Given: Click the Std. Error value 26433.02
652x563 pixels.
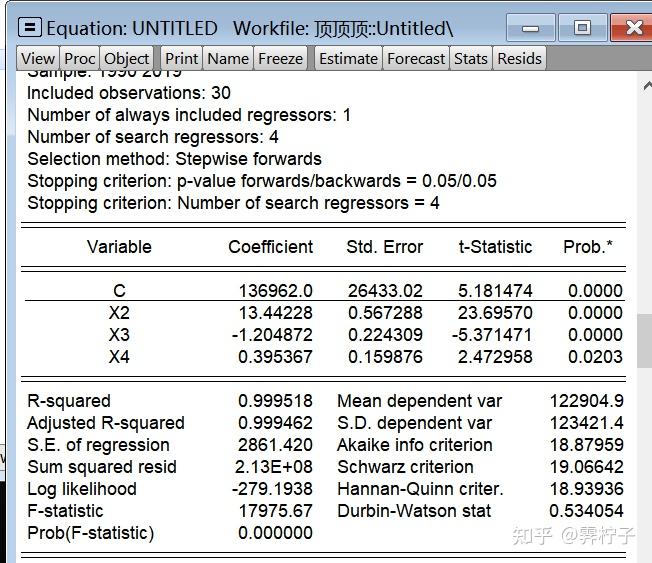Looking at the screenshot, I should 385,291.
